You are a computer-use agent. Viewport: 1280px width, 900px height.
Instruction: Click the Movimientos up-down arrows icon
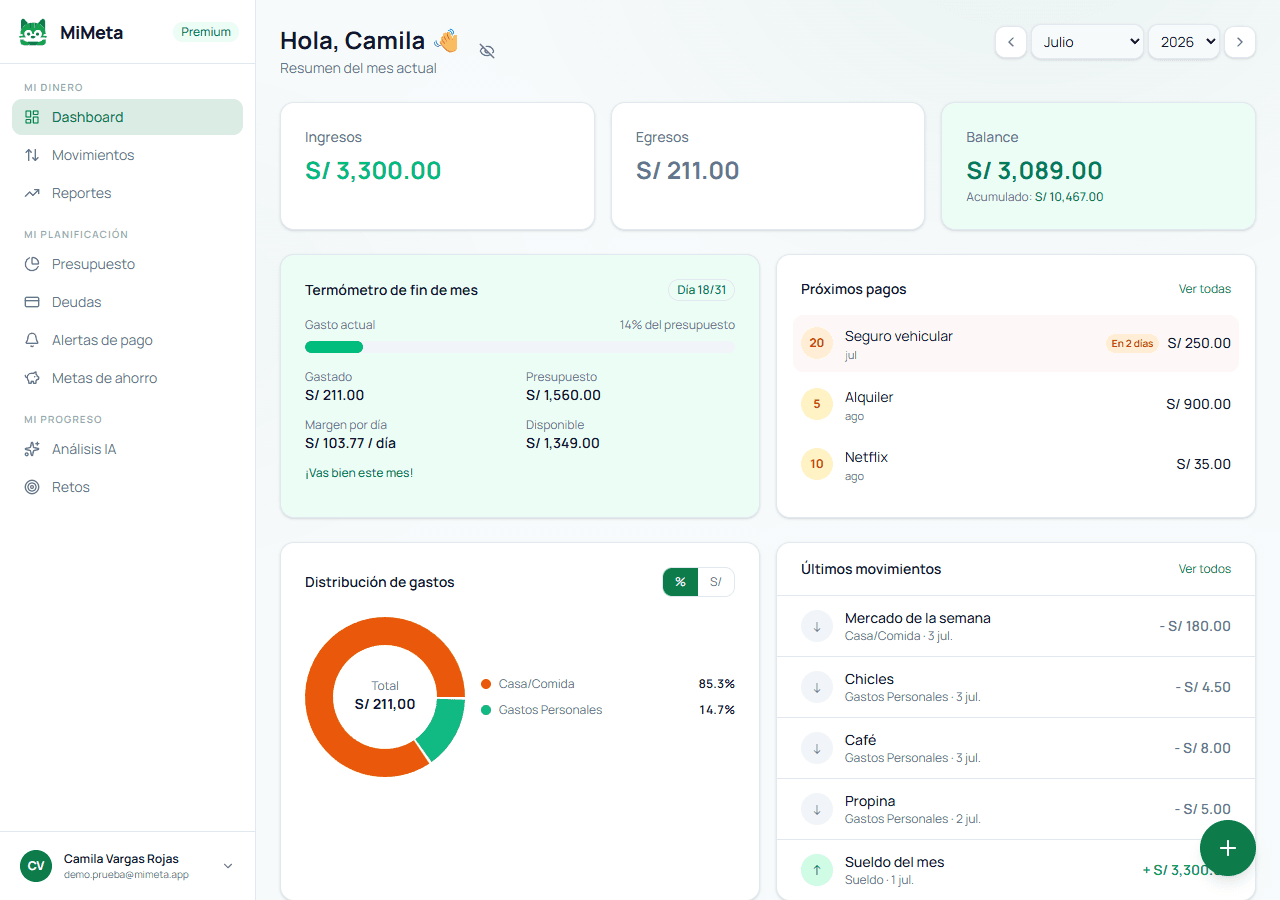[x=32, y=155]
